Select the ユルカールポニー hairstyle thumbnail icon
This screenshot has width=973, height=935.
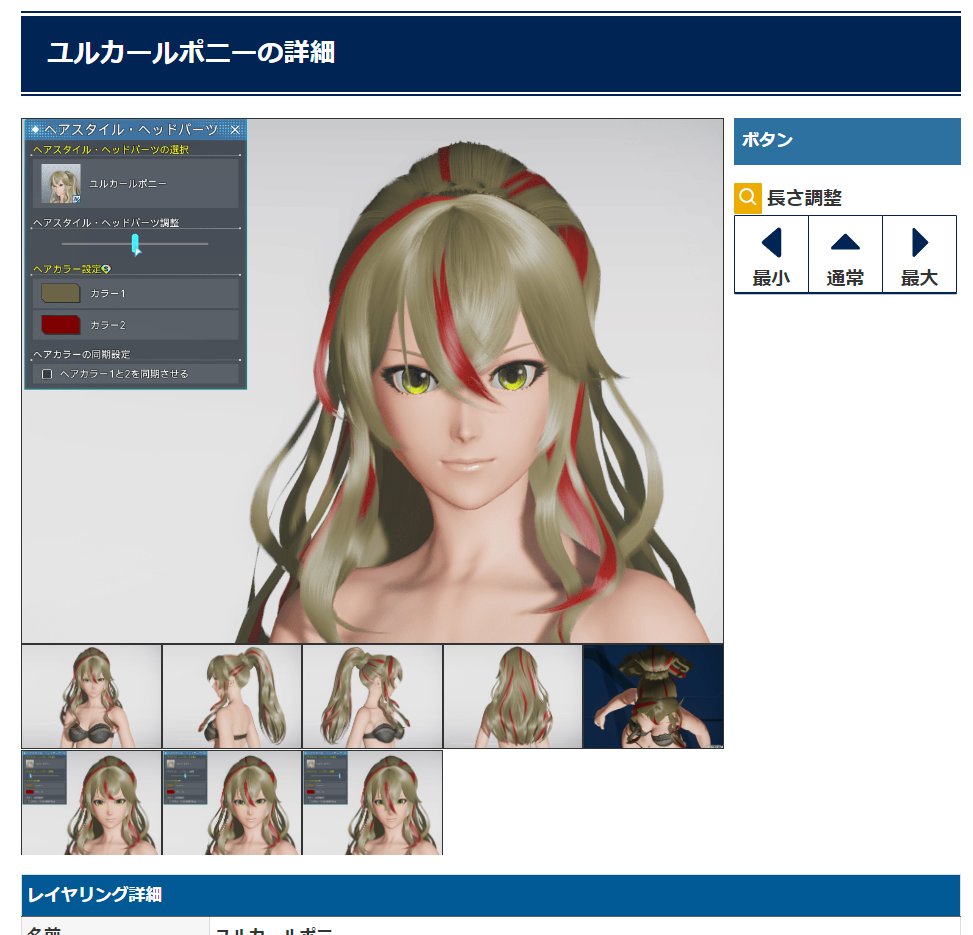(63, 184)
